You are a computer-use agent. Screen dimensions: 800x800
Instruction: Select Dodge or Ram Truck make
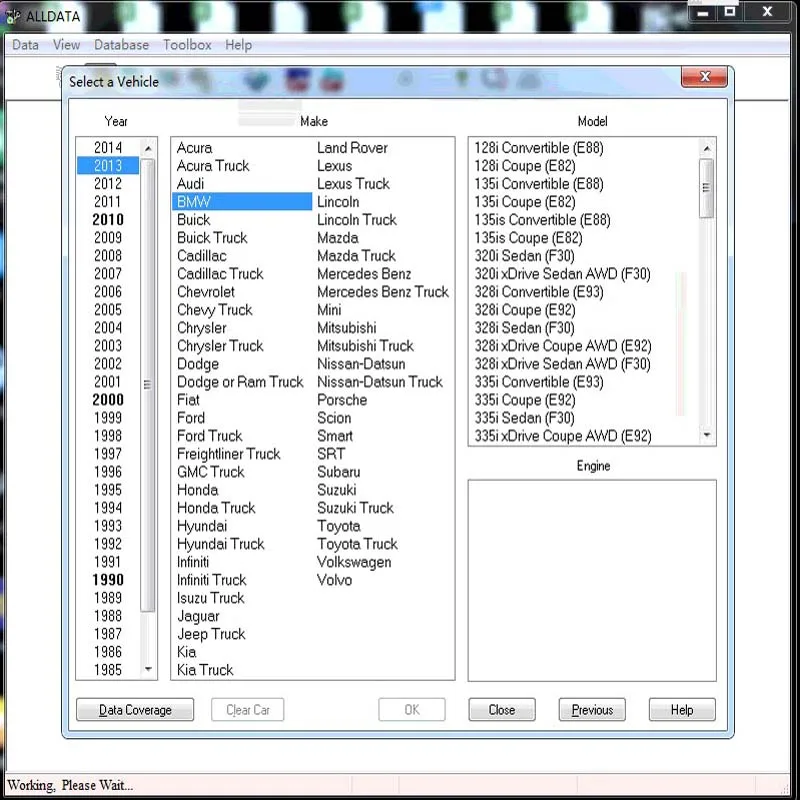coord(240,382)
